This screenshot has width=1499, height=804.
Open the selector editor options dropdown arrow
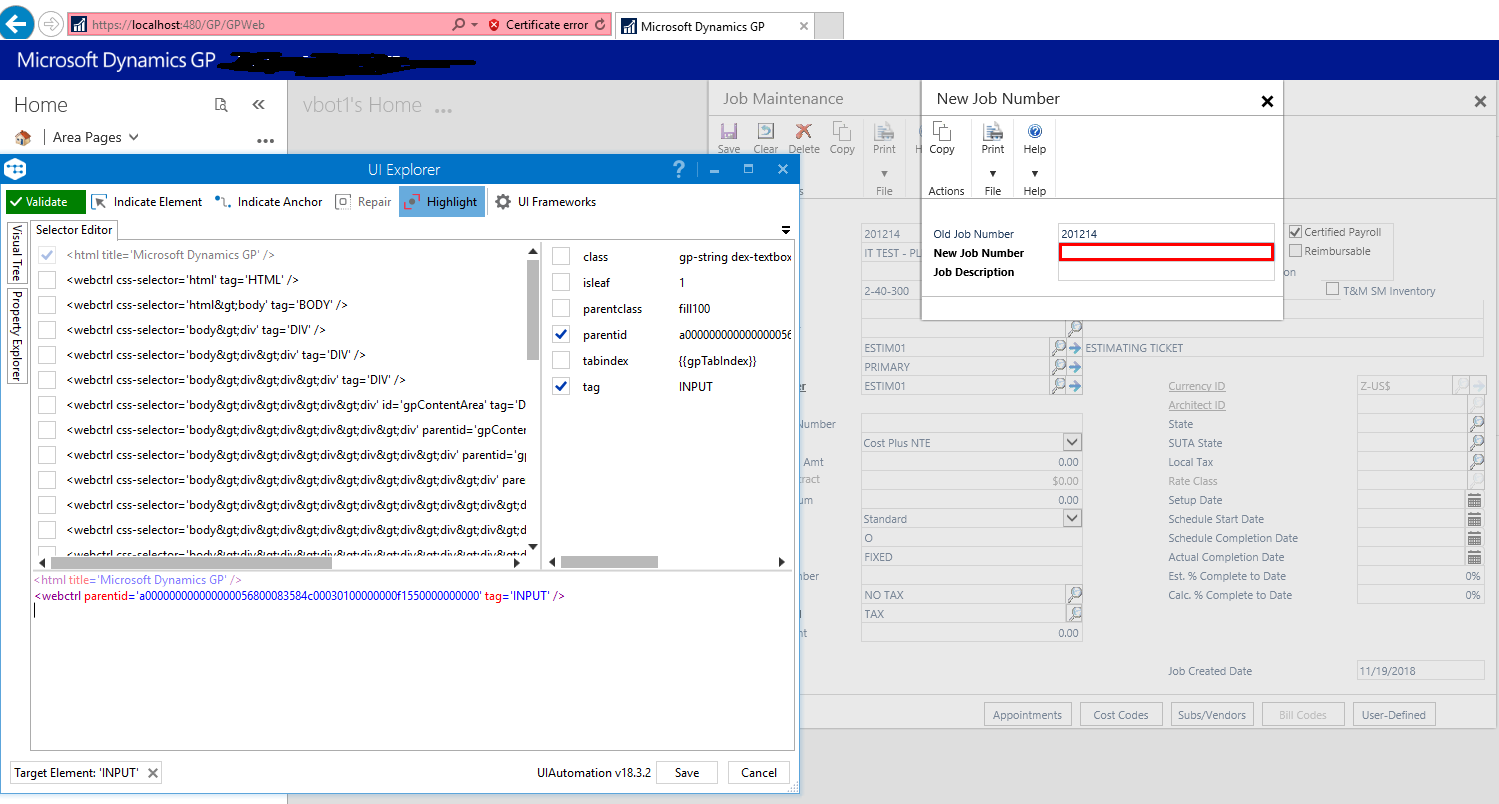click(786, 230)
